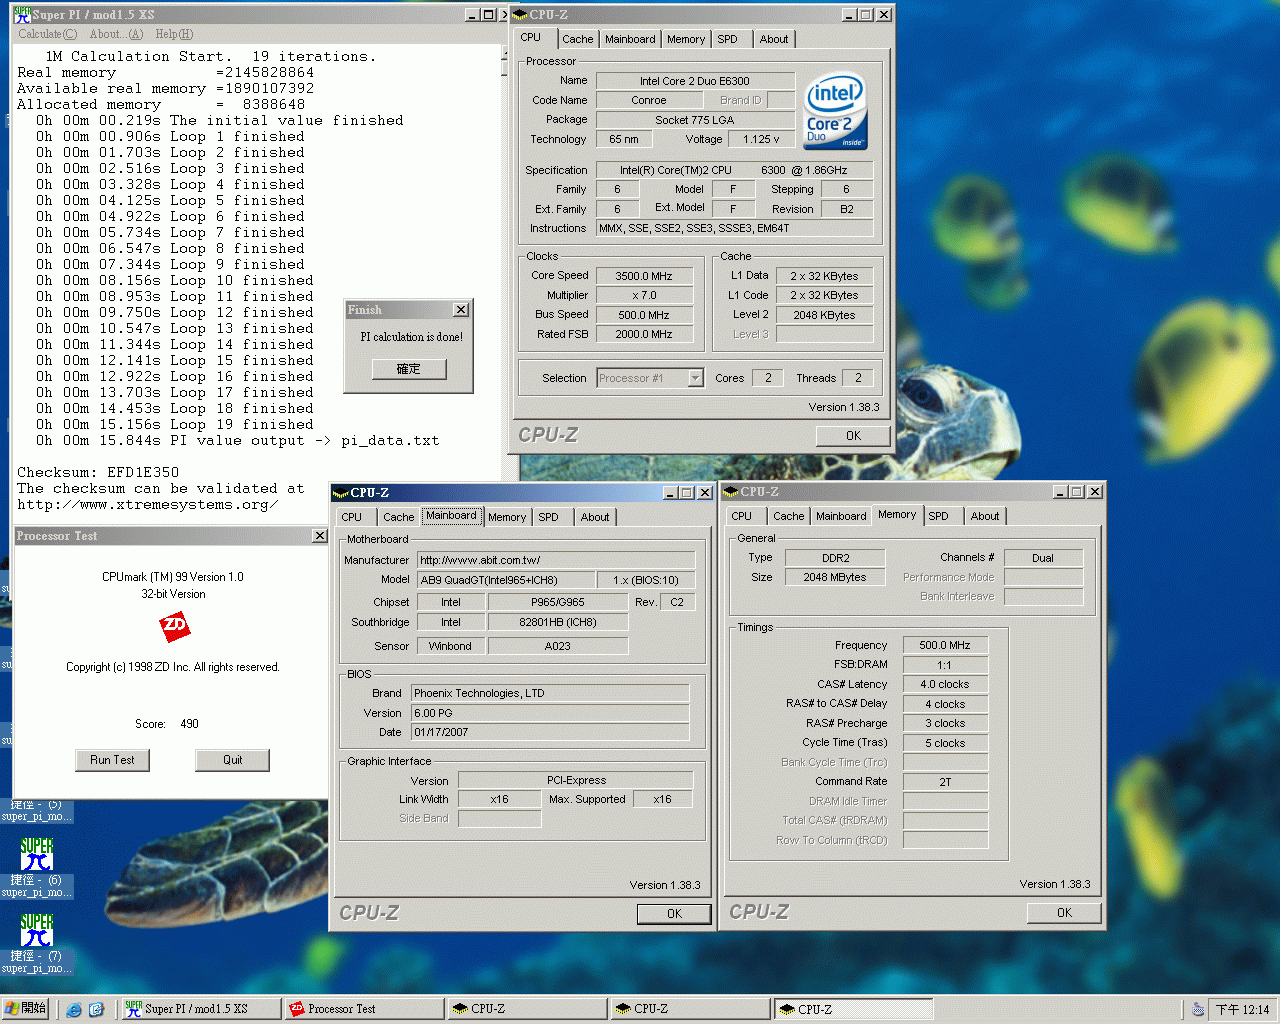This screenshot has height=1024, width=1280.
Task: Open the Help menu in Super PI
Action: coord(174,34)
